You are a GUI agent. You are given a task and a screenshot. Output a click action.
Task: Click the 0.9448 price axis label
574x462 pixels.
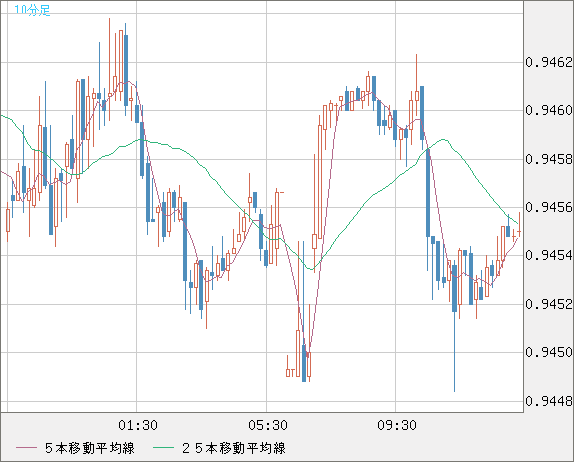tap(549, 401)
